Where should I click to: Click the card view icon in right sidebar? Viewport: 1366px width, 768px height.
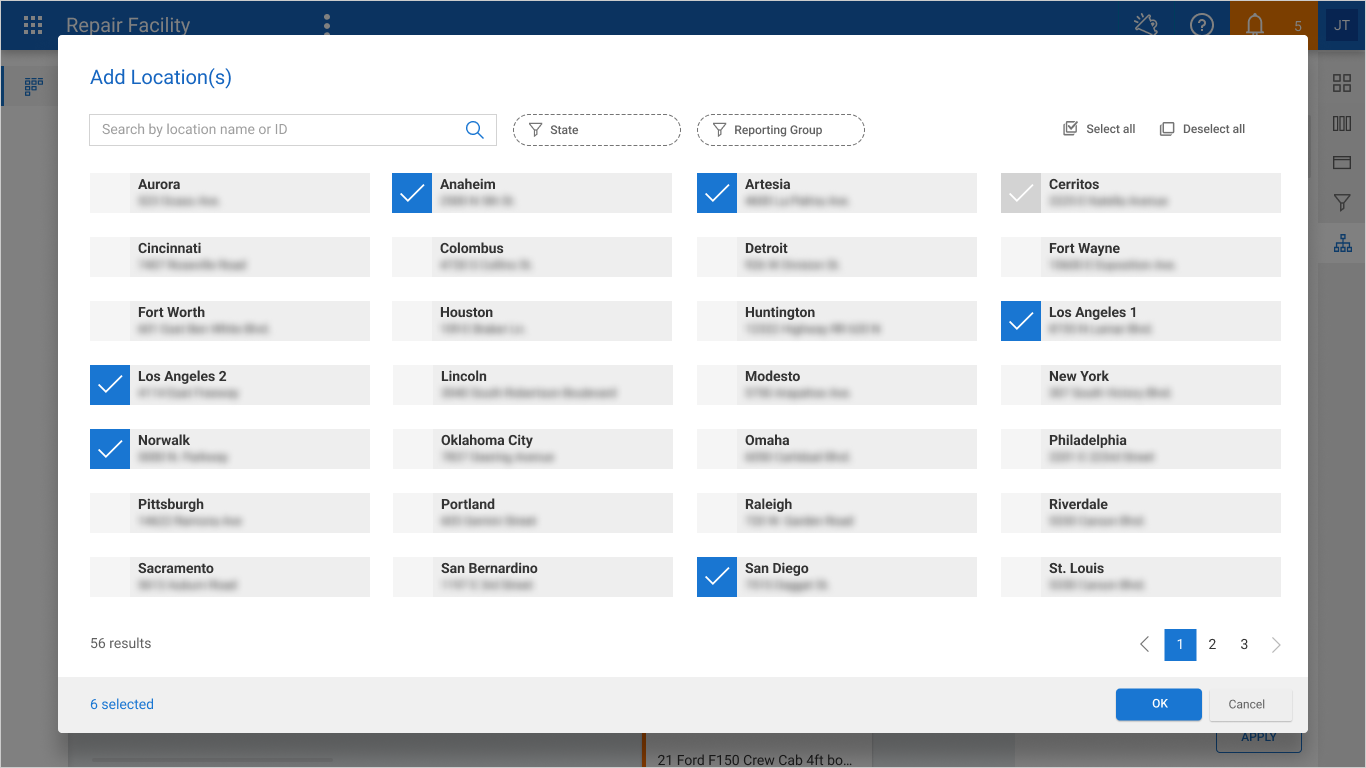coord(1342,163)
